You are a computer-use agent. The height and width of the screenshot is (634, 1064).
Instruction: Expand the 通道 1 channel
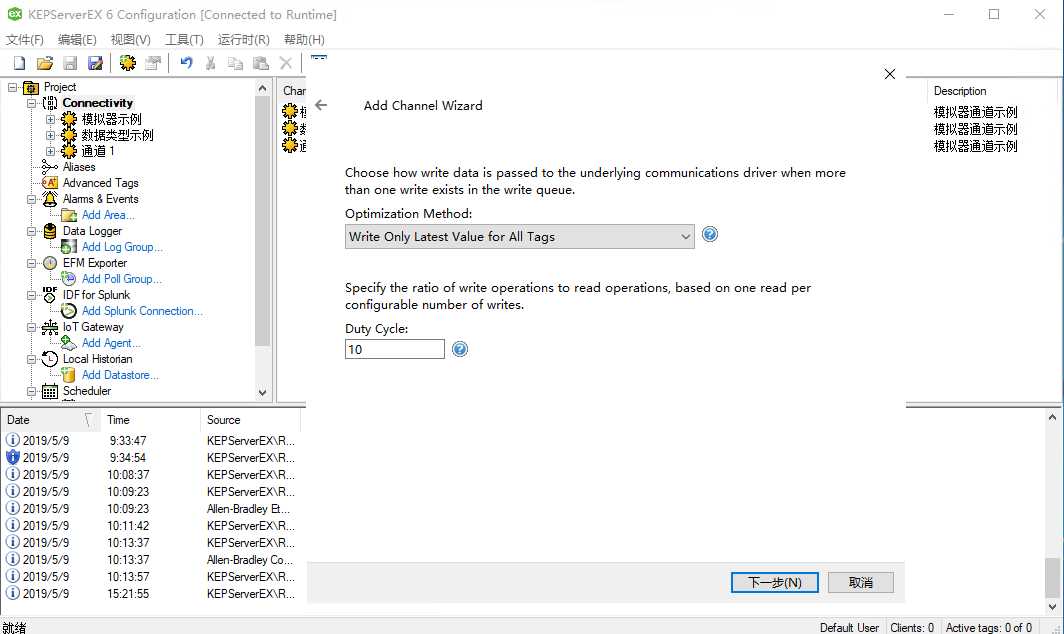[x=50, y=151]
